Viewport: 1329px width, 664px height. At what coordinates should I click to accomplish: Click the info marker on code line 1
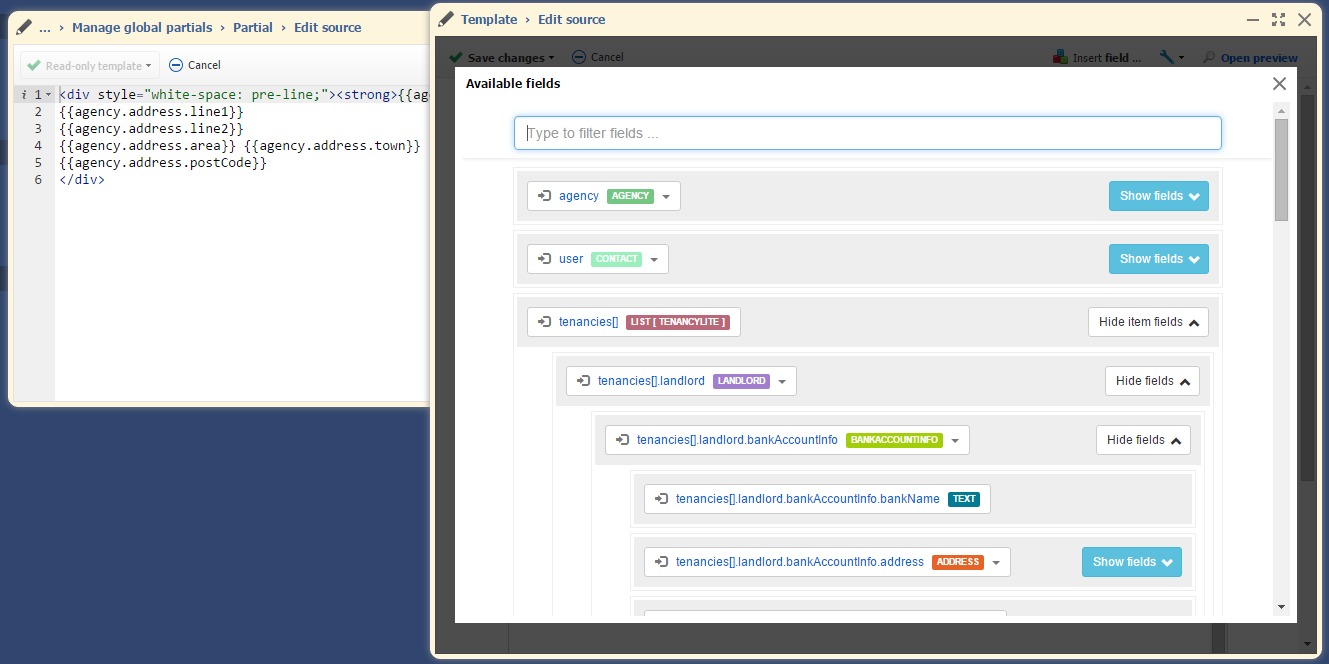[24, 95]
